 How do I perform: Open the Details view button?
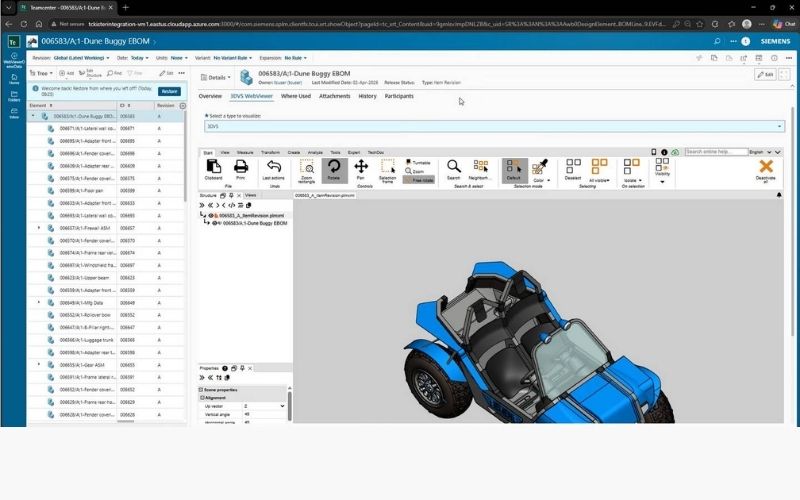pyautogui.click(x=215, y=78)
